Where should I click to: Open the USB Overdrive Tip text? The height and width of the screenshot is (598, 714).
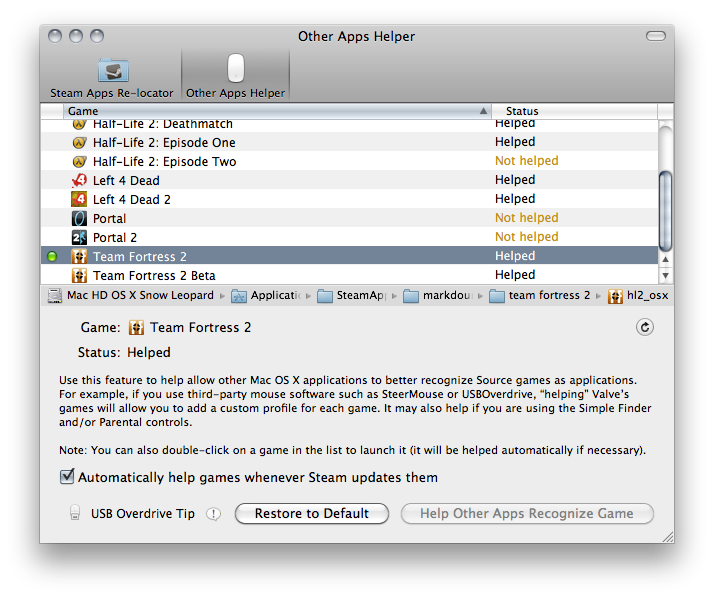(x=143, y=514)
